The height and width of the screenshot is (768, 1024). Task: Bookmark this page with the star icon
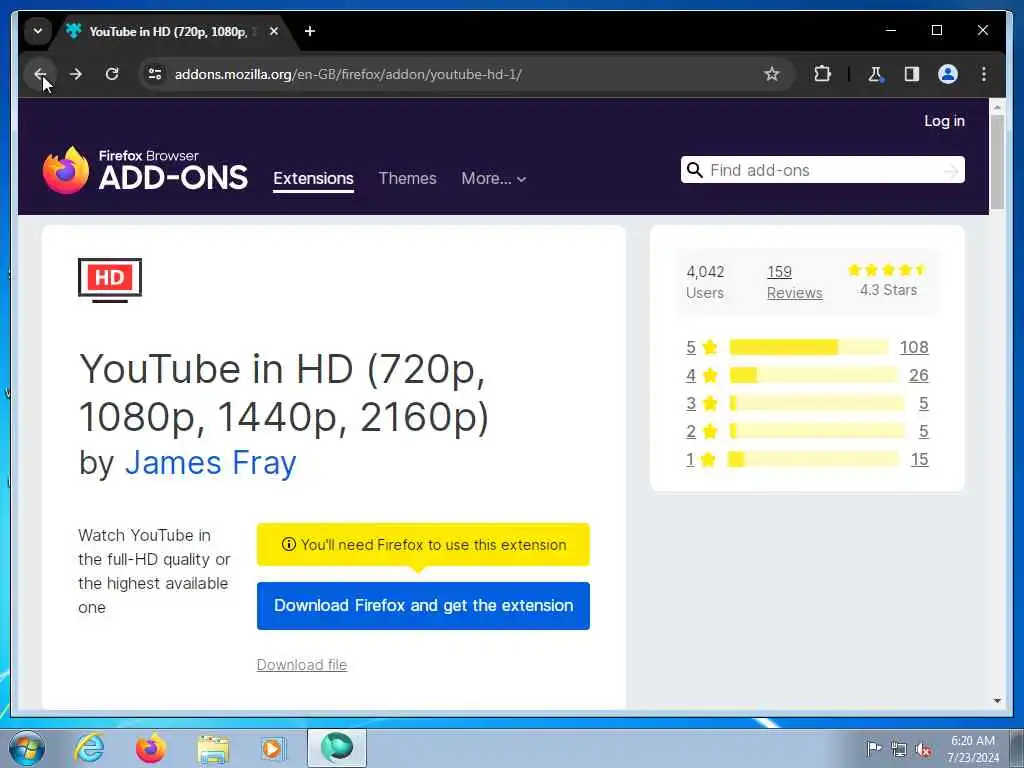pyautogui.click(x=771, y=74)
